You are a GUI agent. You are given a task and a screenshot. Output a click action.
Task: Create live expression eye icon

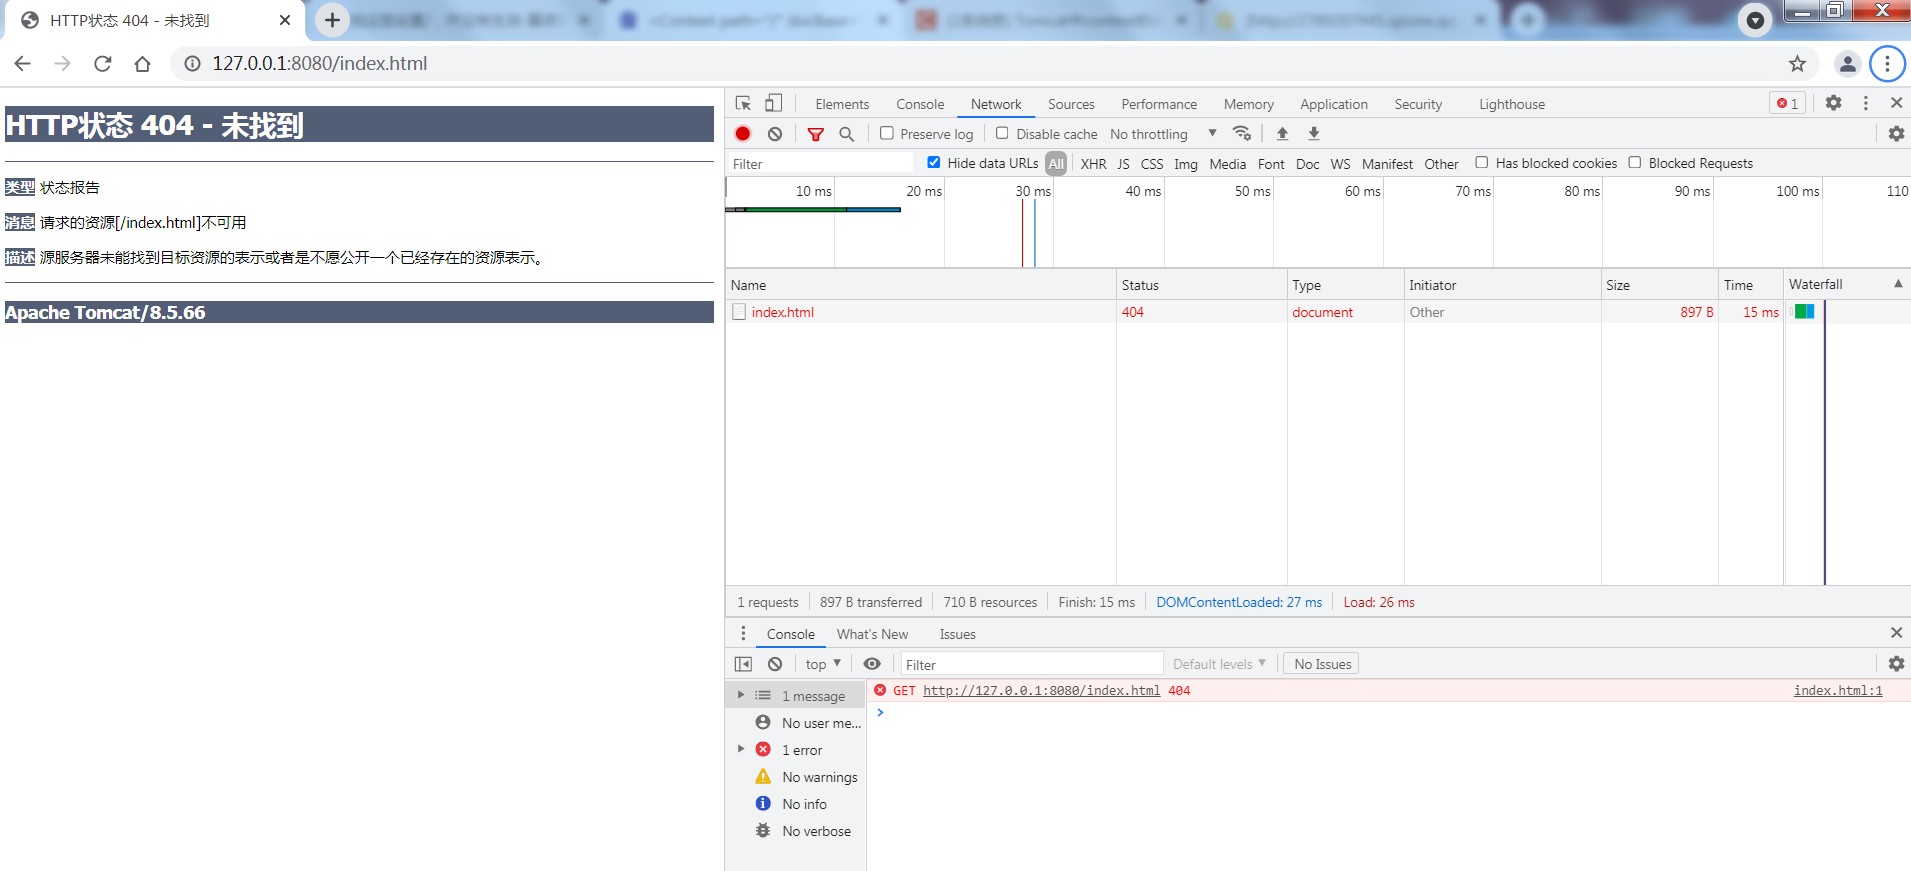[872, 664]
